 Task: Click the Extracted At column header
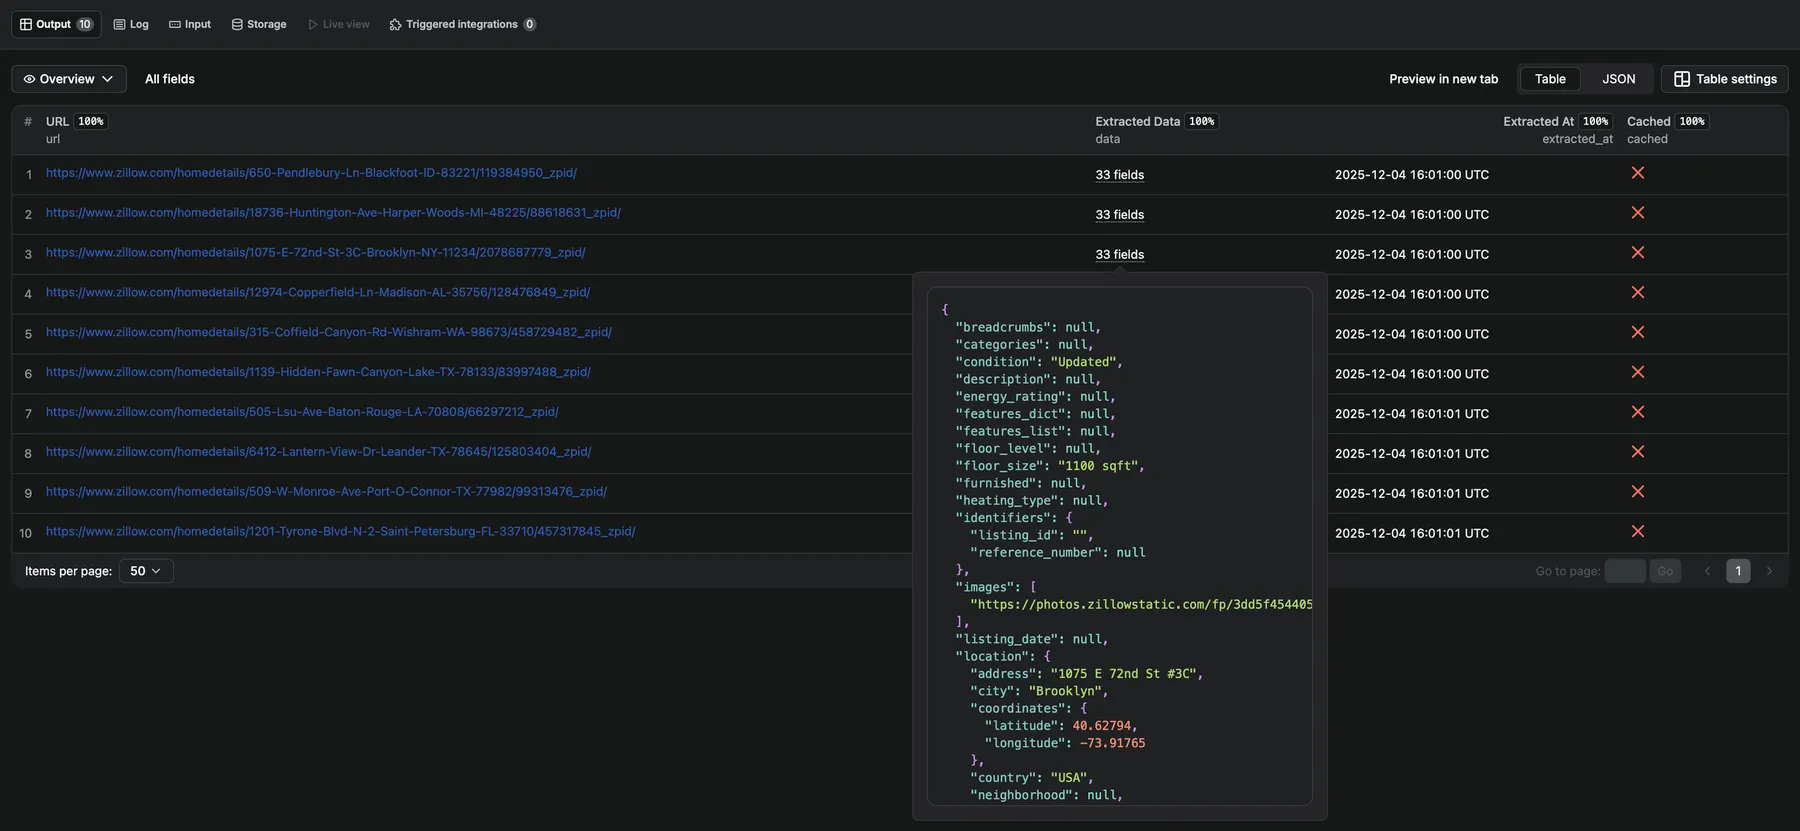pyautogui.click(x=1538, y=122)
